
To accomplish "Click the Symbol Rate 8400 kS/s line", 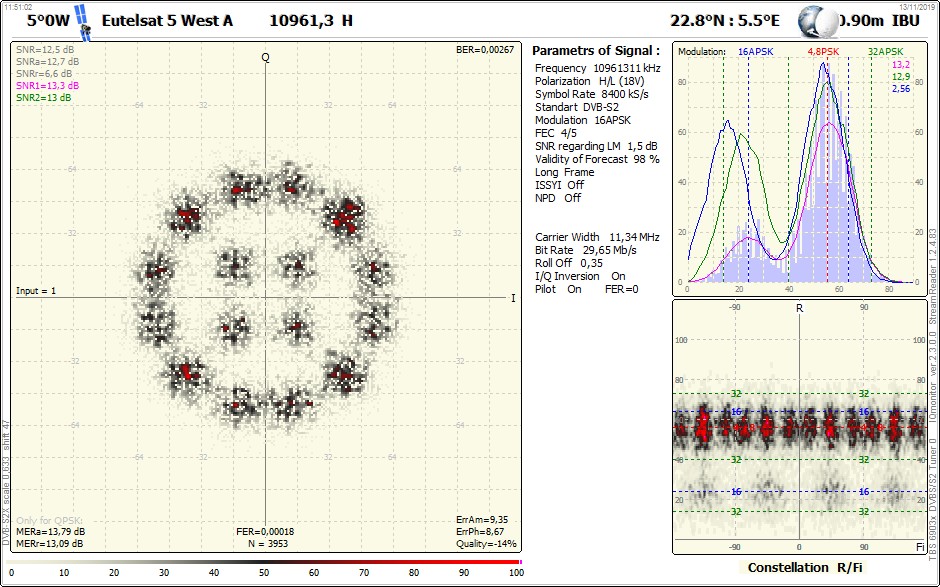I will point(592,94).
